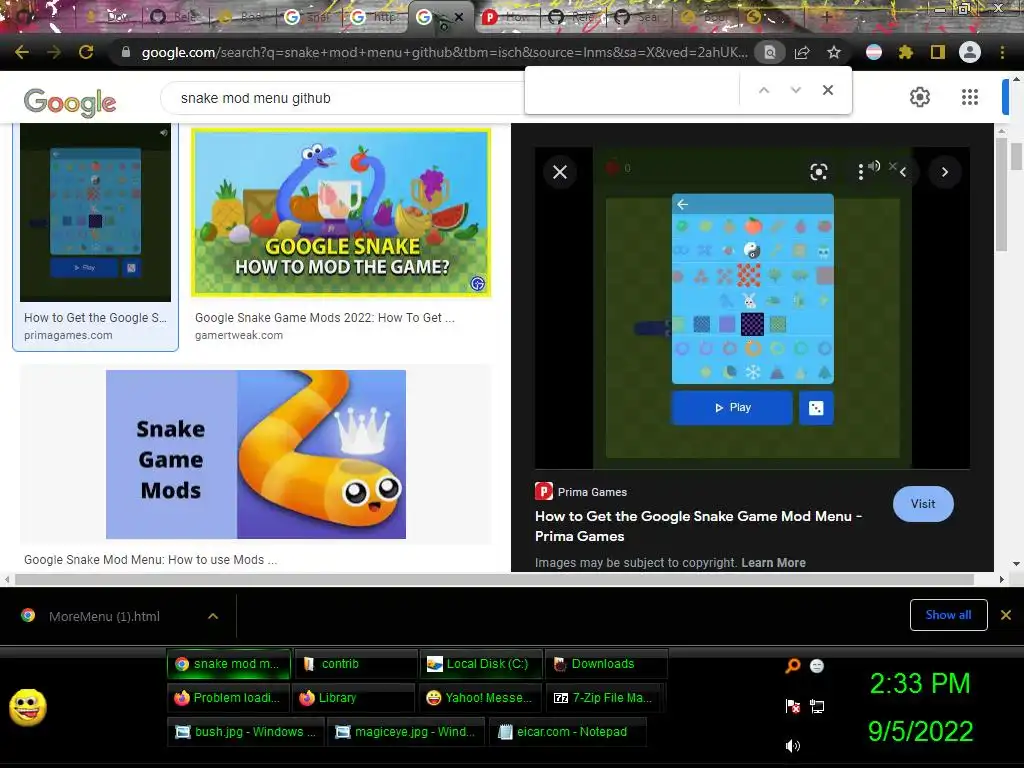Close the image preview panel
The image size is (1024, 768).
click(x=560, y=172)
